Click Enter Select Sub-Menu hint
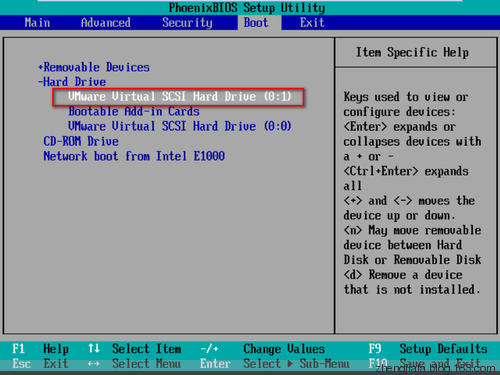 [275, 364]
